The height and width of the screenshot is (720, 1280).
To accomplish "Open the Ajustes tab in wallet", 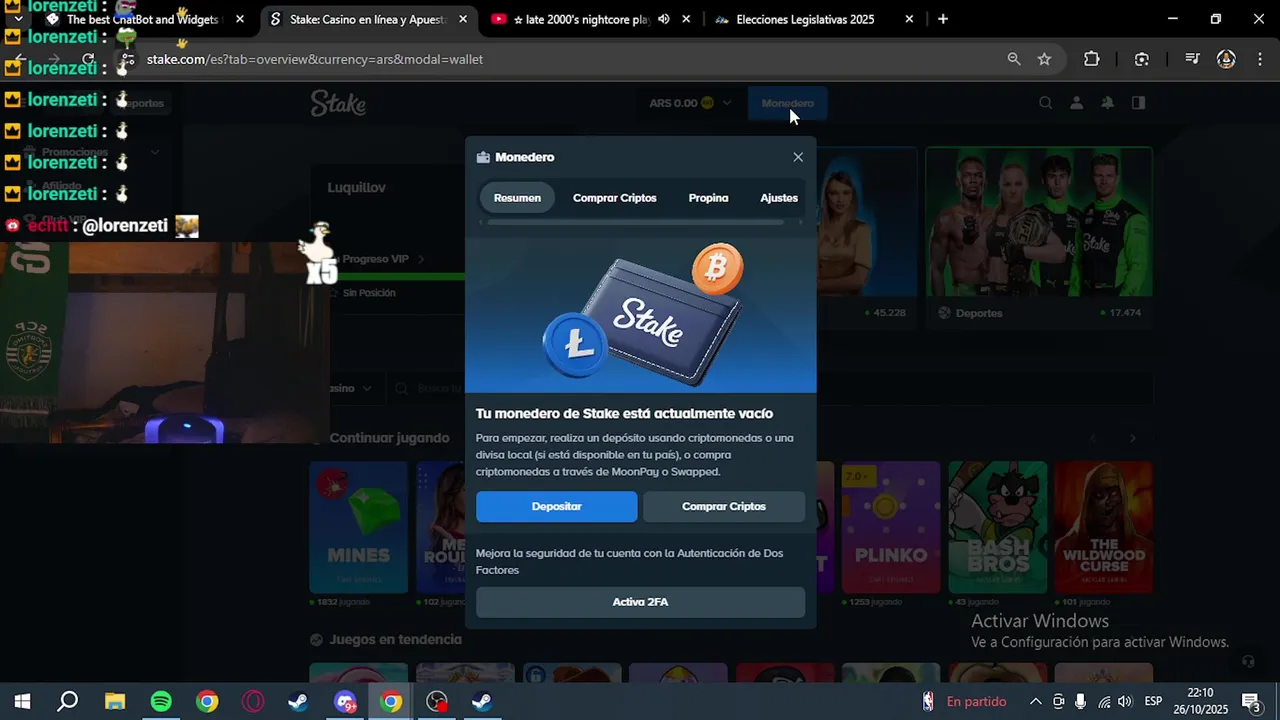I will coord(779,198).
